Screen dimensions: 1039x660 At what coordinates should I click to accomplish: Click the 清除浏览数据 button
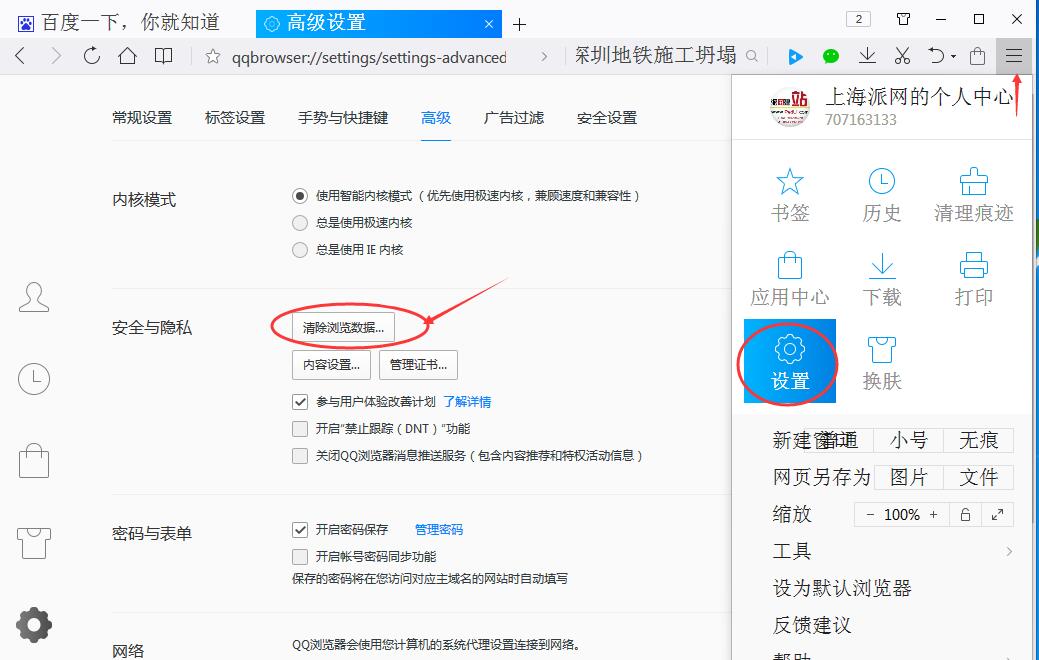click(343, 327)
